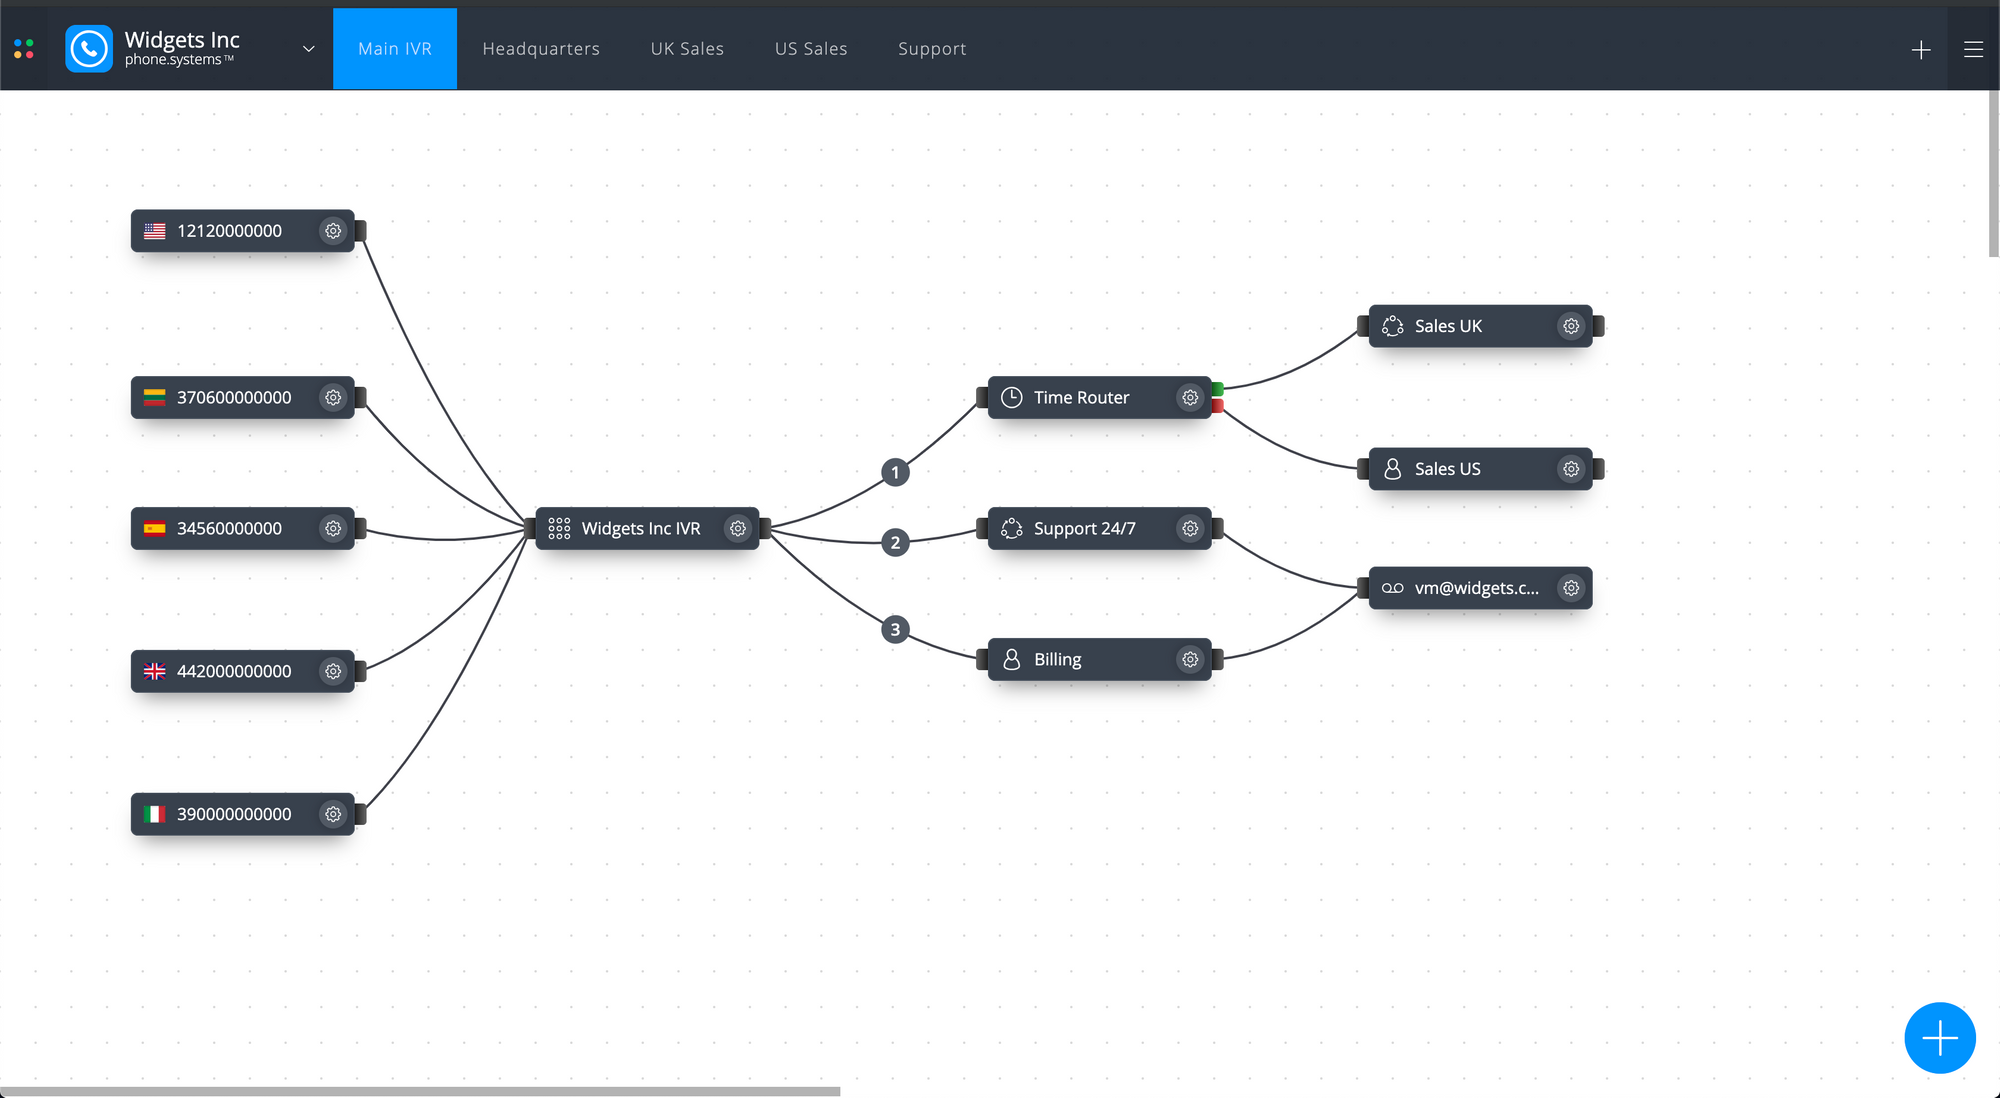Open Billing node settings gear
Screen dimensions: 2000x1098
(x=1190, y=659)
